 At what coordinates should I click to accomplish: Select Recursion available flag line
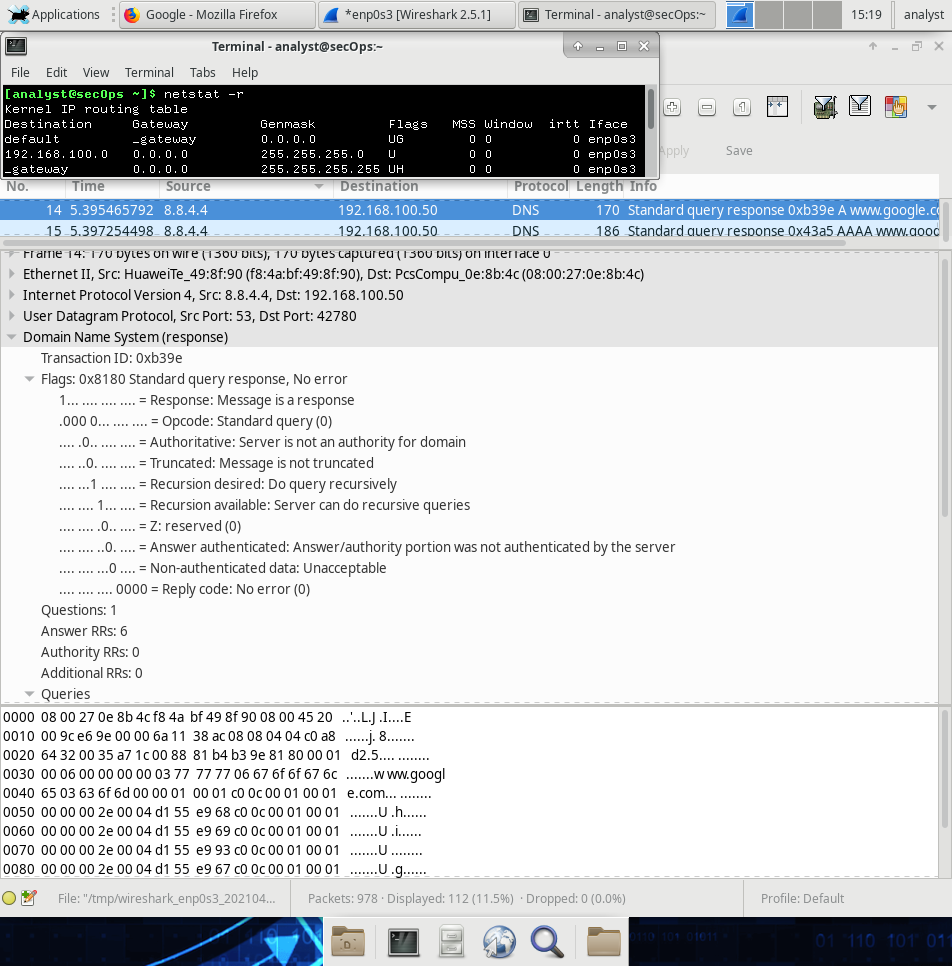click(264, 505)
